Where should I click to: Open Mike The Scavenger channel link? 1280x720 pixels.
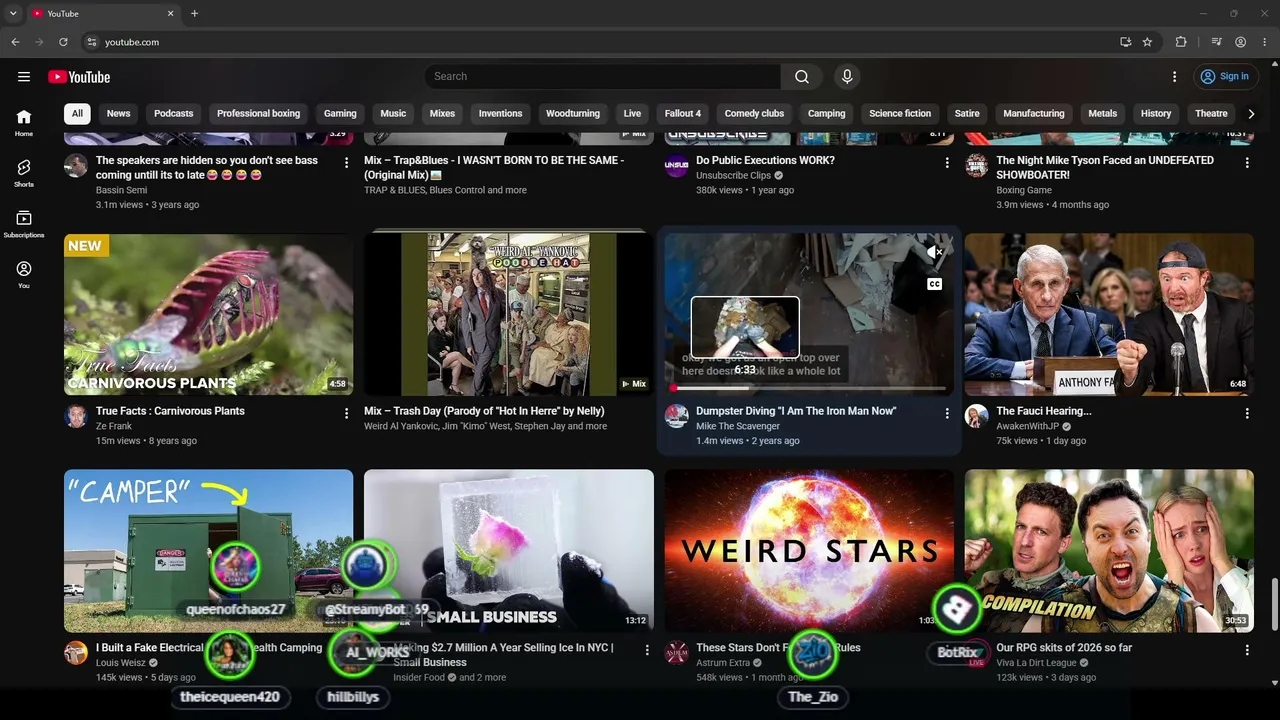[738, 426]
